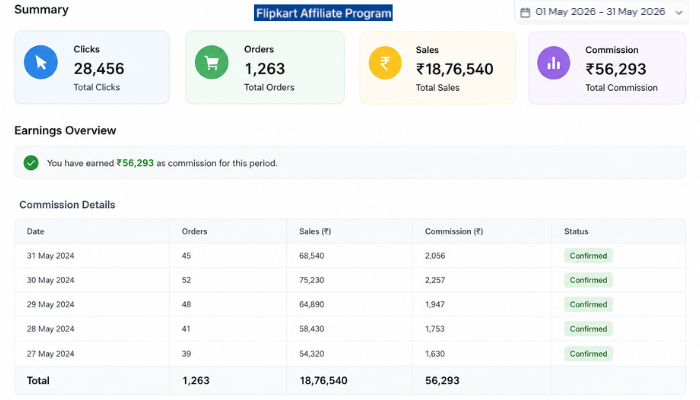Click the ₹56,293 value in Commission card

tap(616, 69)
